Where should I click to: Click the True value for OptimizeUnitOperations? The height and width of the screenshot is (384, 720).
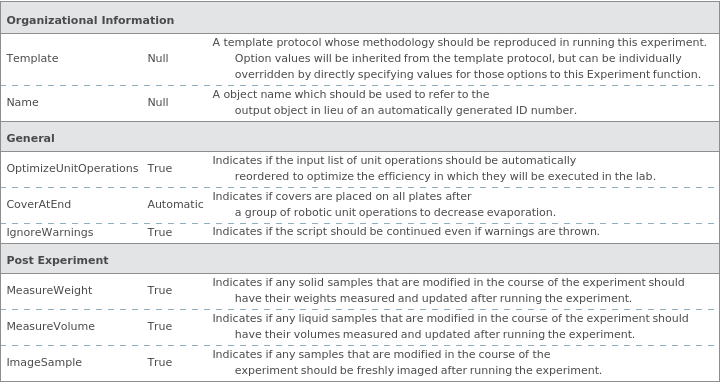coord(160,169)
